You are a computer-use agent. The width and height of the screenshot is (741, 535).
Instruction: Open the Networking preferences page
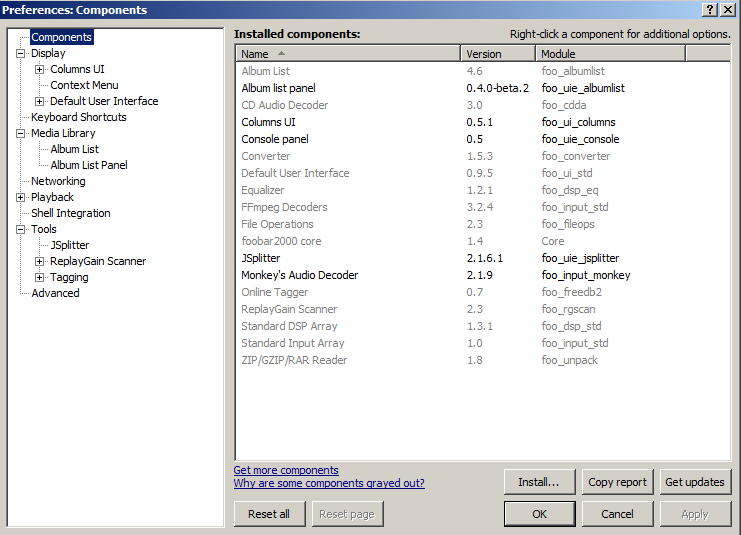58,181
